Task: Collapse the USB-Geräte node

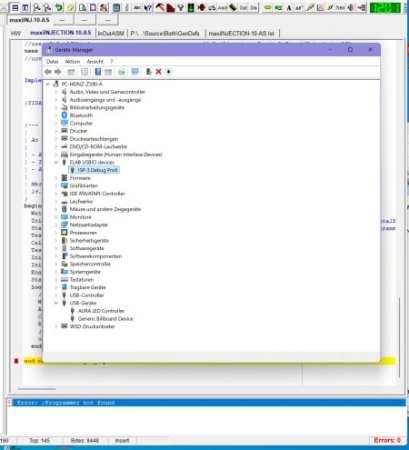Action: [x=56, y=303]
